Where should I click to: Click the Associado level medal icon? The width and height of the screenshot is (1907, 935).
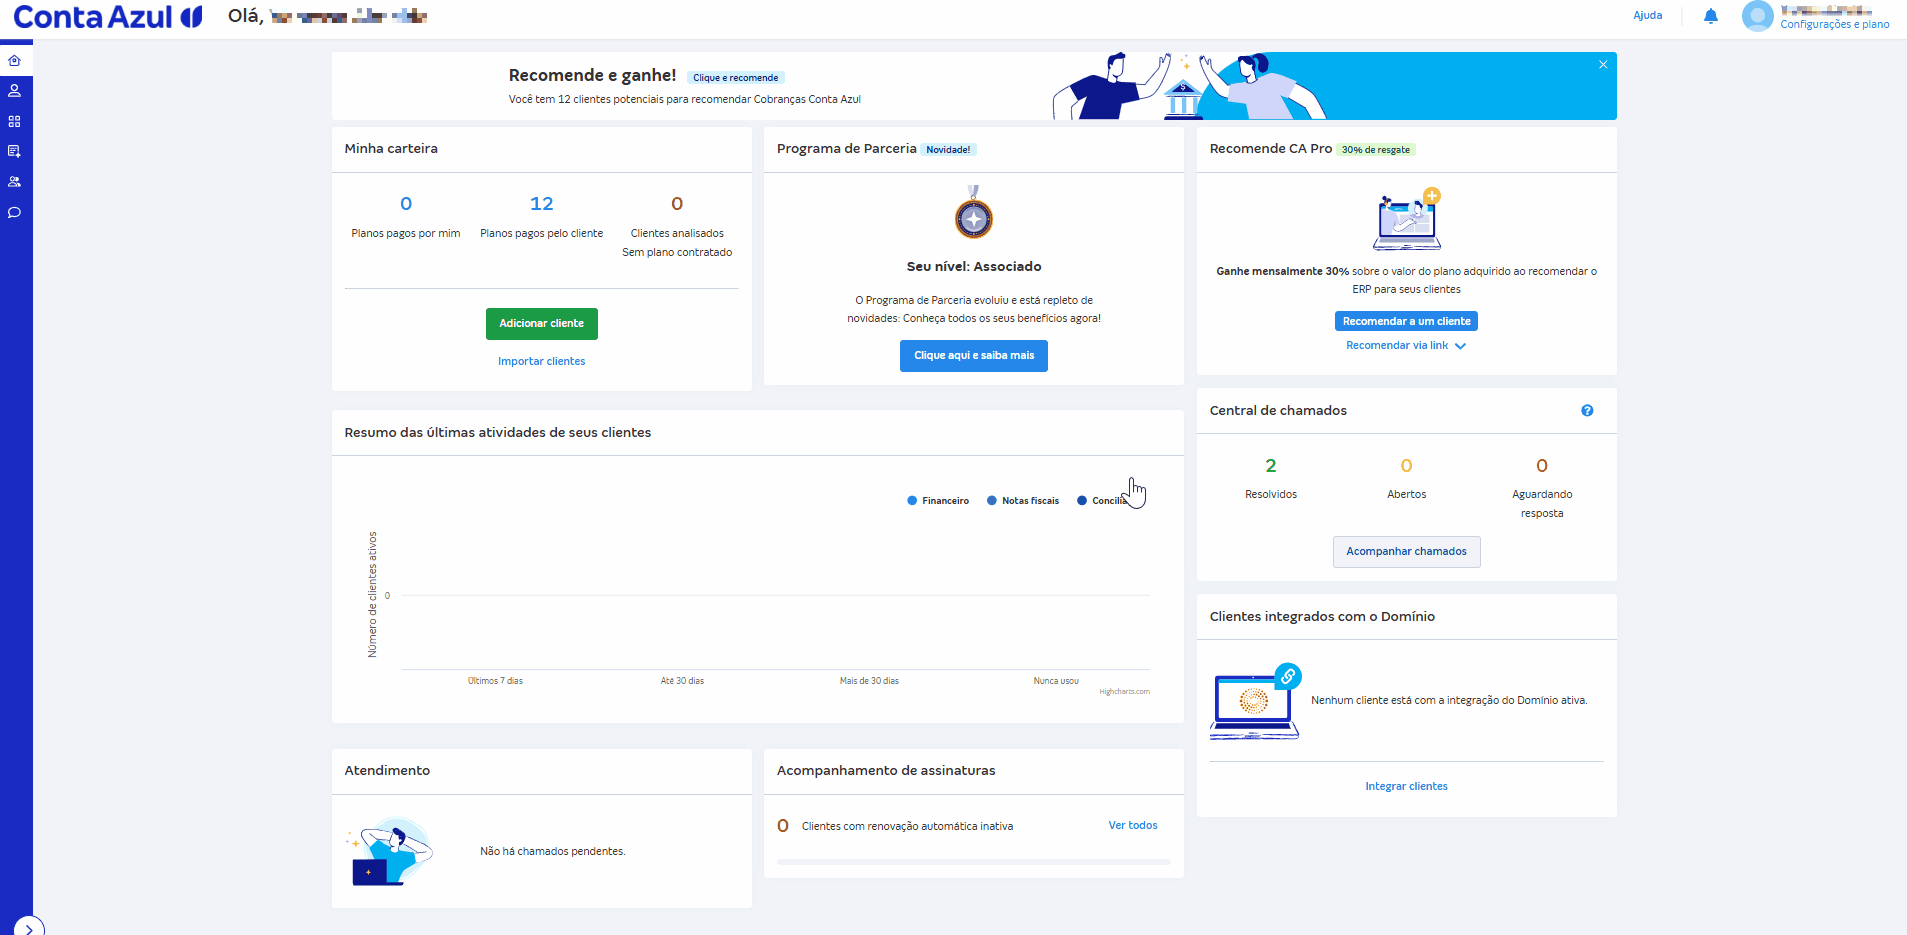(x=973, y=212)
